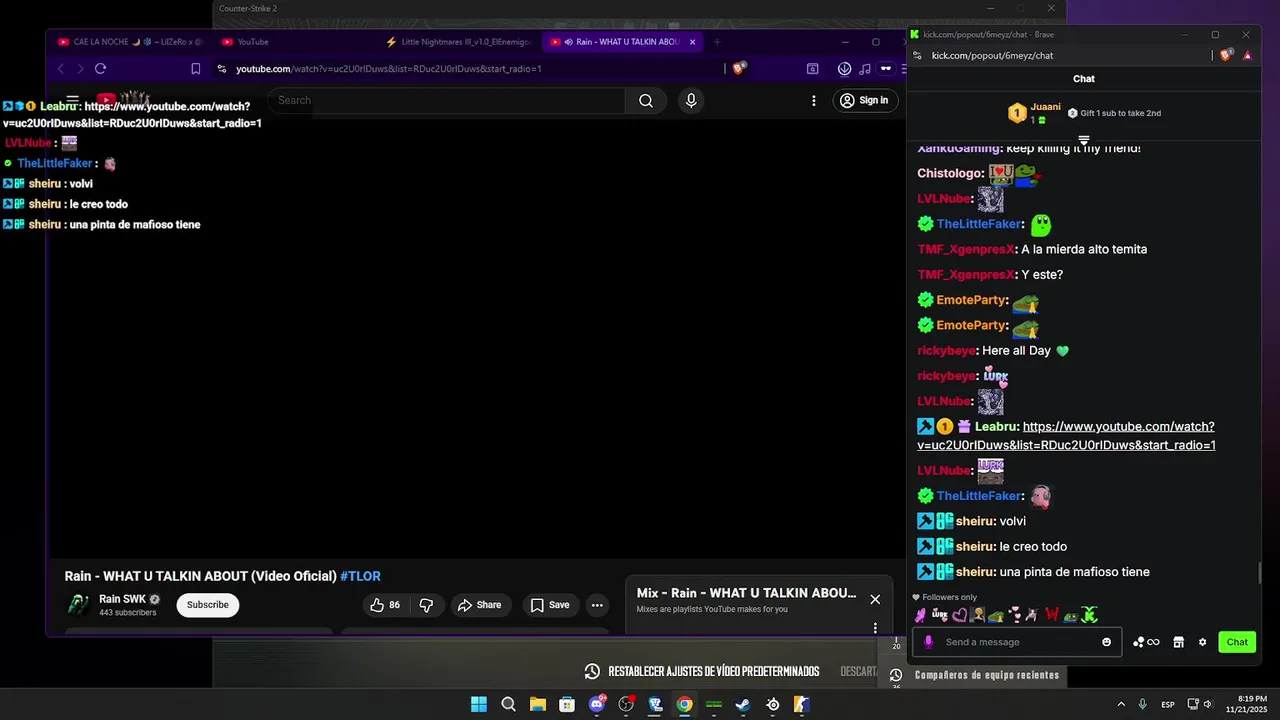
Task: Bookmark this page in Brave
Action: click(x=196, y=69)
